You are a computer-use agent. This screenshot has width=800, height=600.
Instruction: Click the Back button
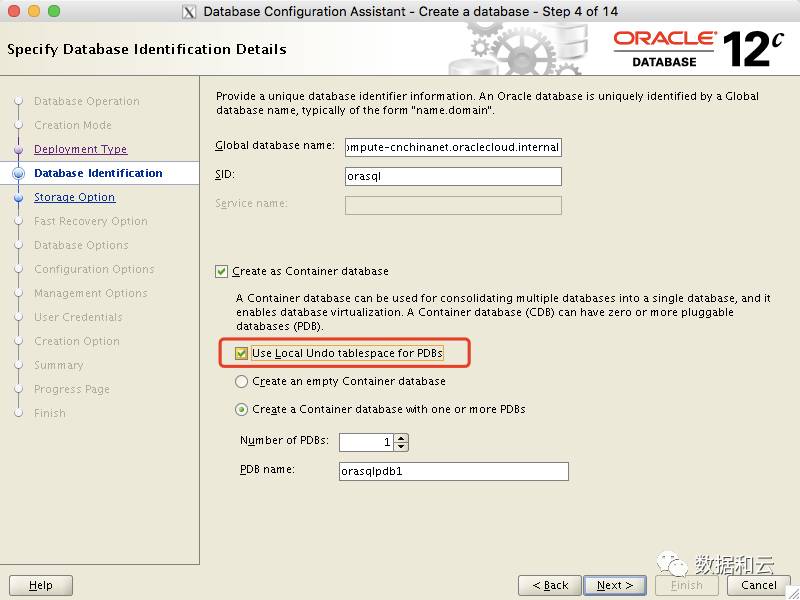point(550,585)
